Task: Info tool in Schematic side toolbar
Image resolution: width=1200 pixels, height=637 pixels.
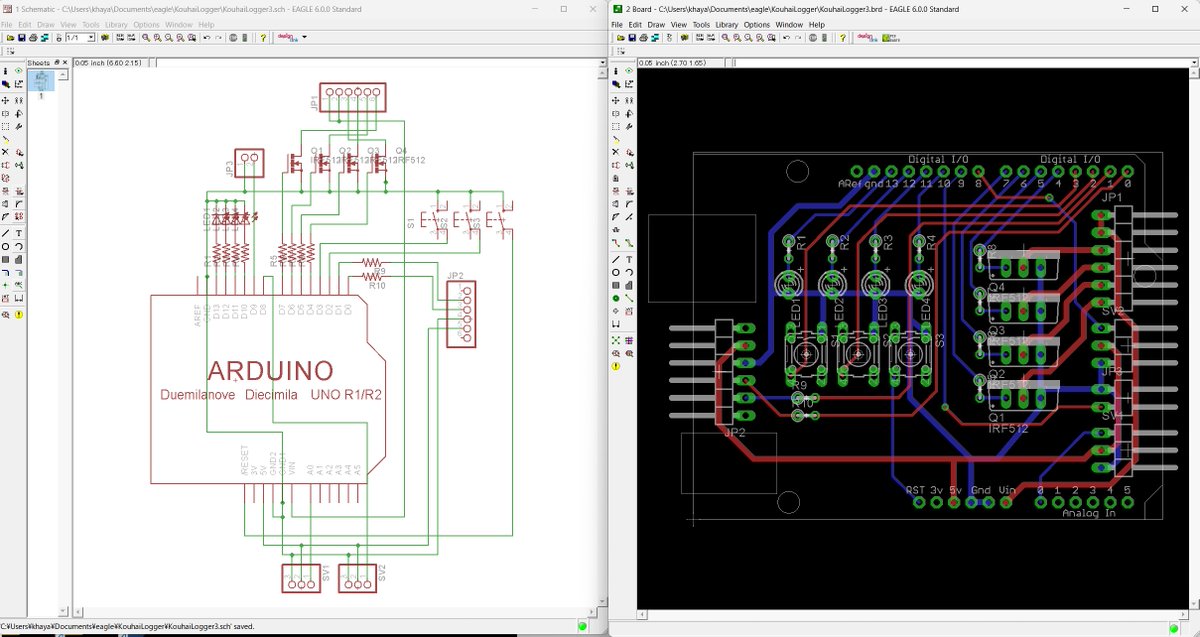Action: click(6, 71)
